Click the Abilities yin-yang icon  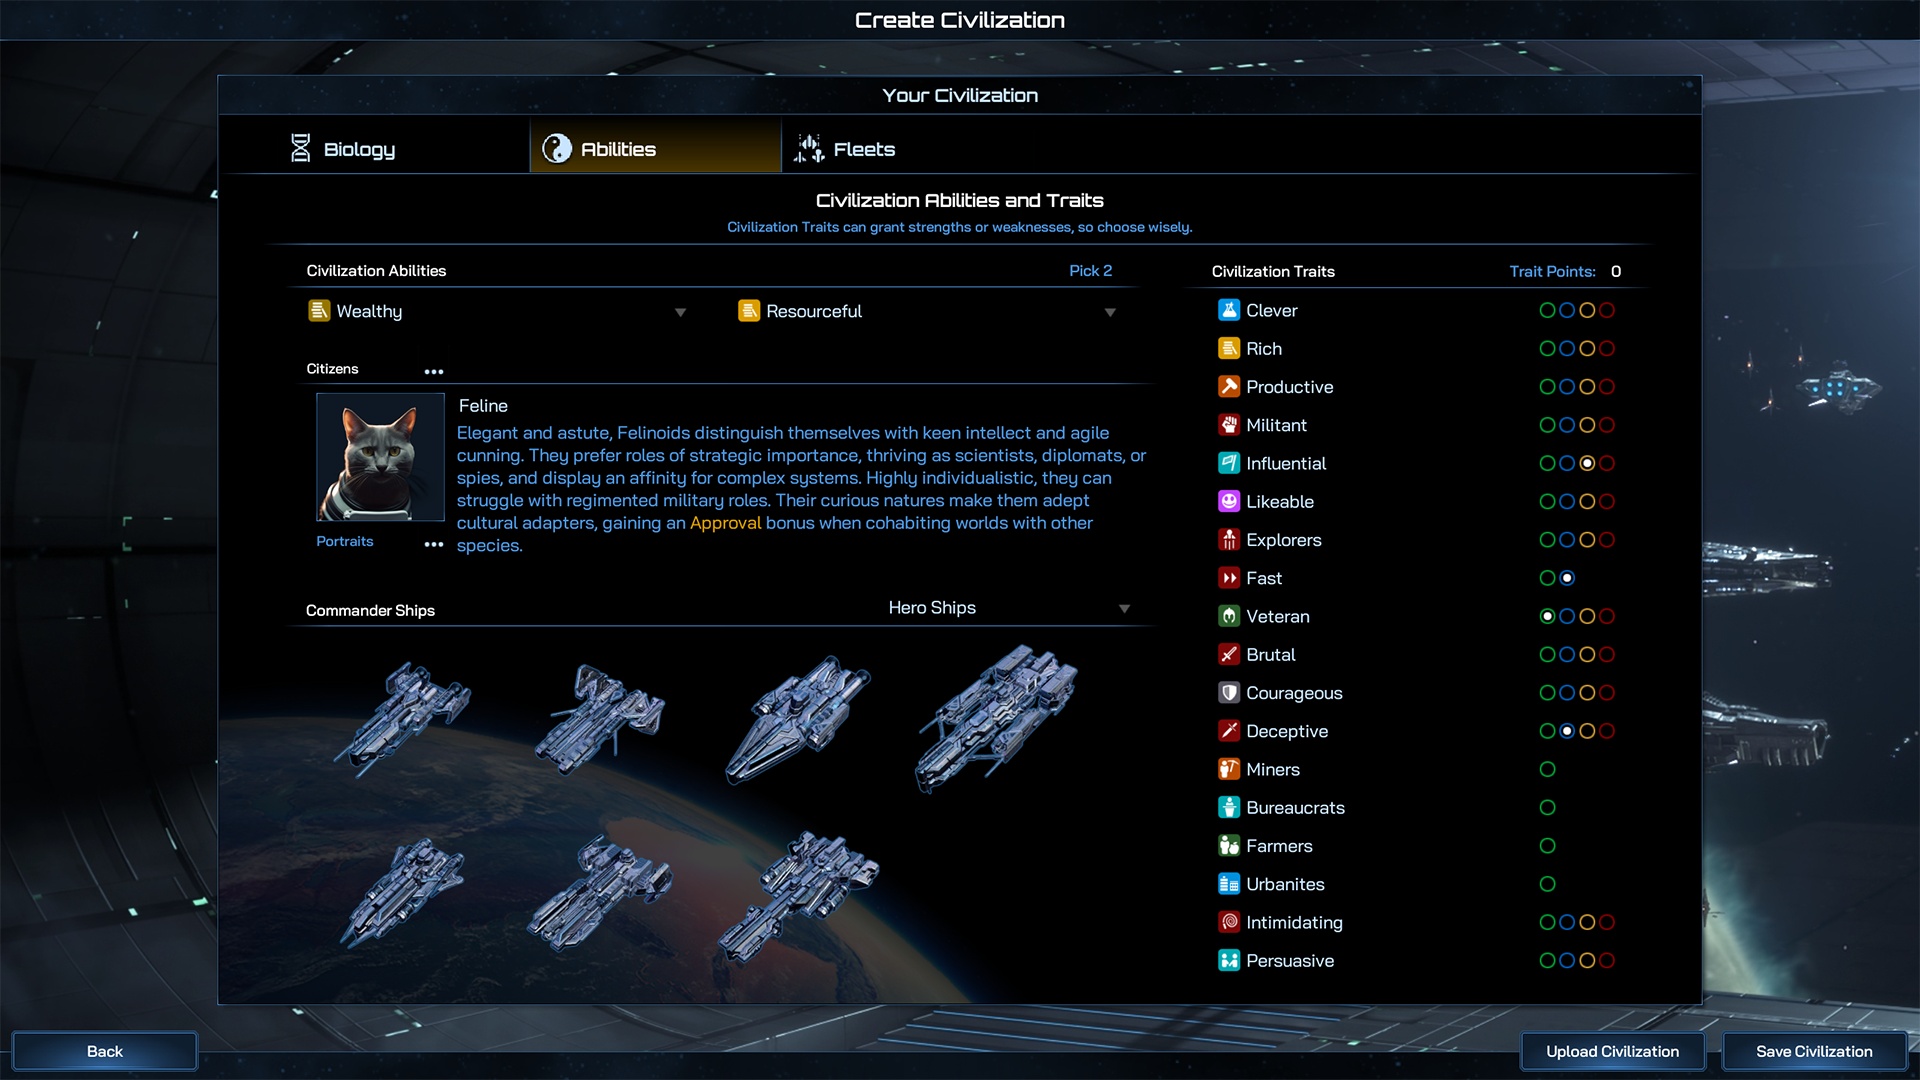(557, 149)
